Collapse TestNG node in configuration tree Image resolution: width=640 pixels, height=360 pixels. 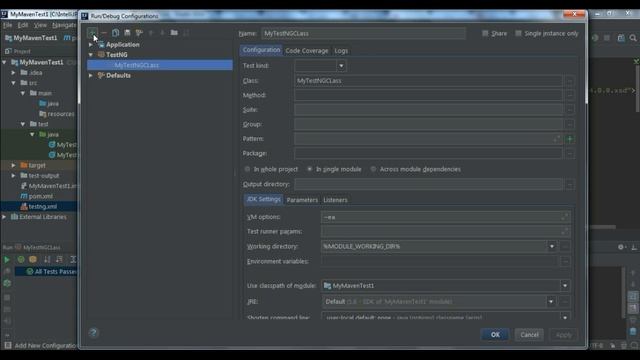pos(91,55)
